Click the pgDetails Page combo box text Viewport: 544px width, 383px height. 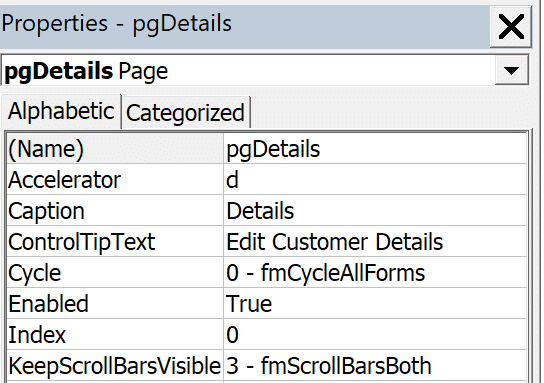pyautogui.click(x=86, y=71)
